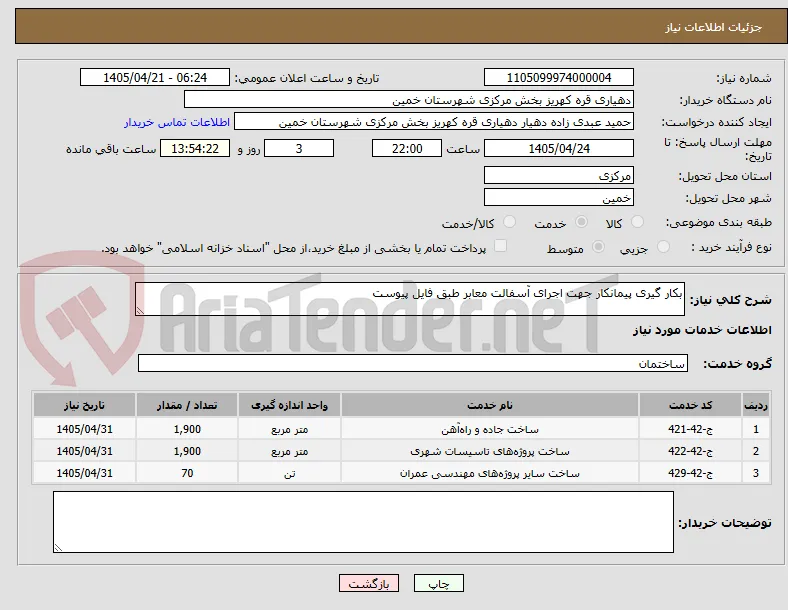Click the resize handle of description box

click(140, 311)
